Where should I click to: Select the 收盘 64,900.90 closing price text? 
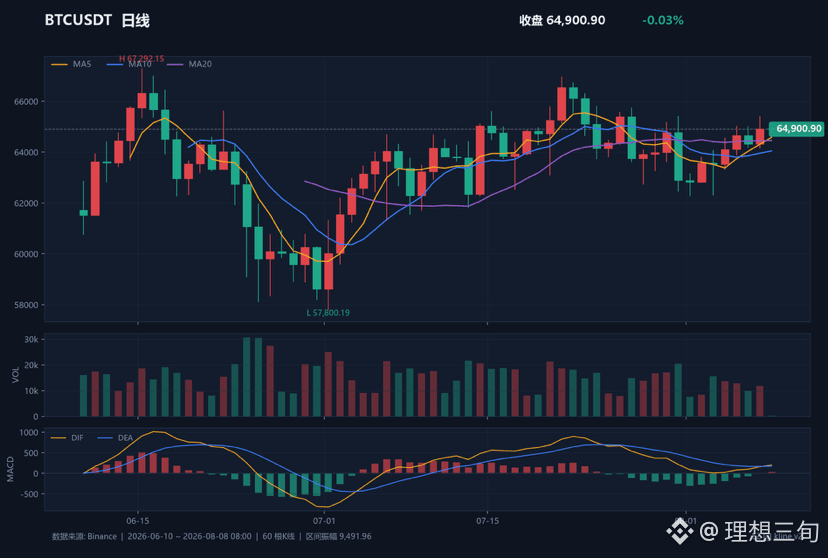coord(562,21)
